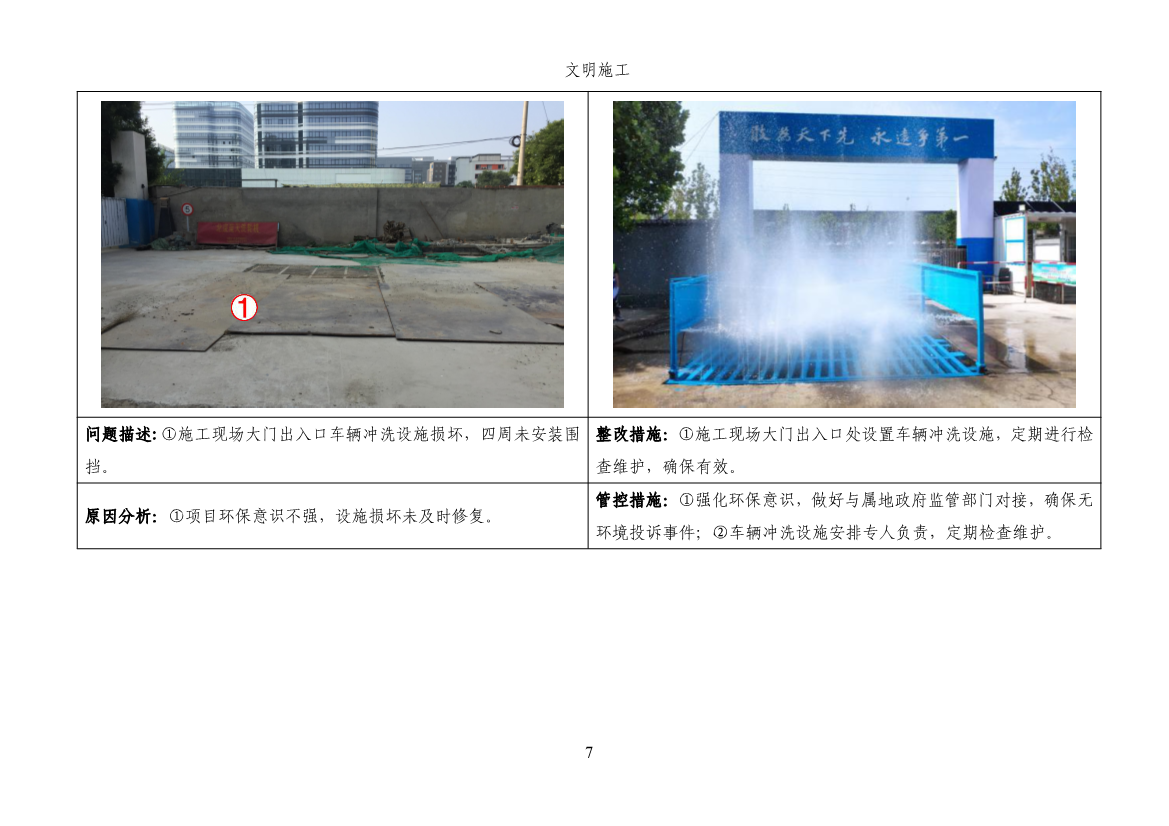The width and height of the screenshot is (1169, 826).
Task: Click the red banner on the wall
Action: 237,233
